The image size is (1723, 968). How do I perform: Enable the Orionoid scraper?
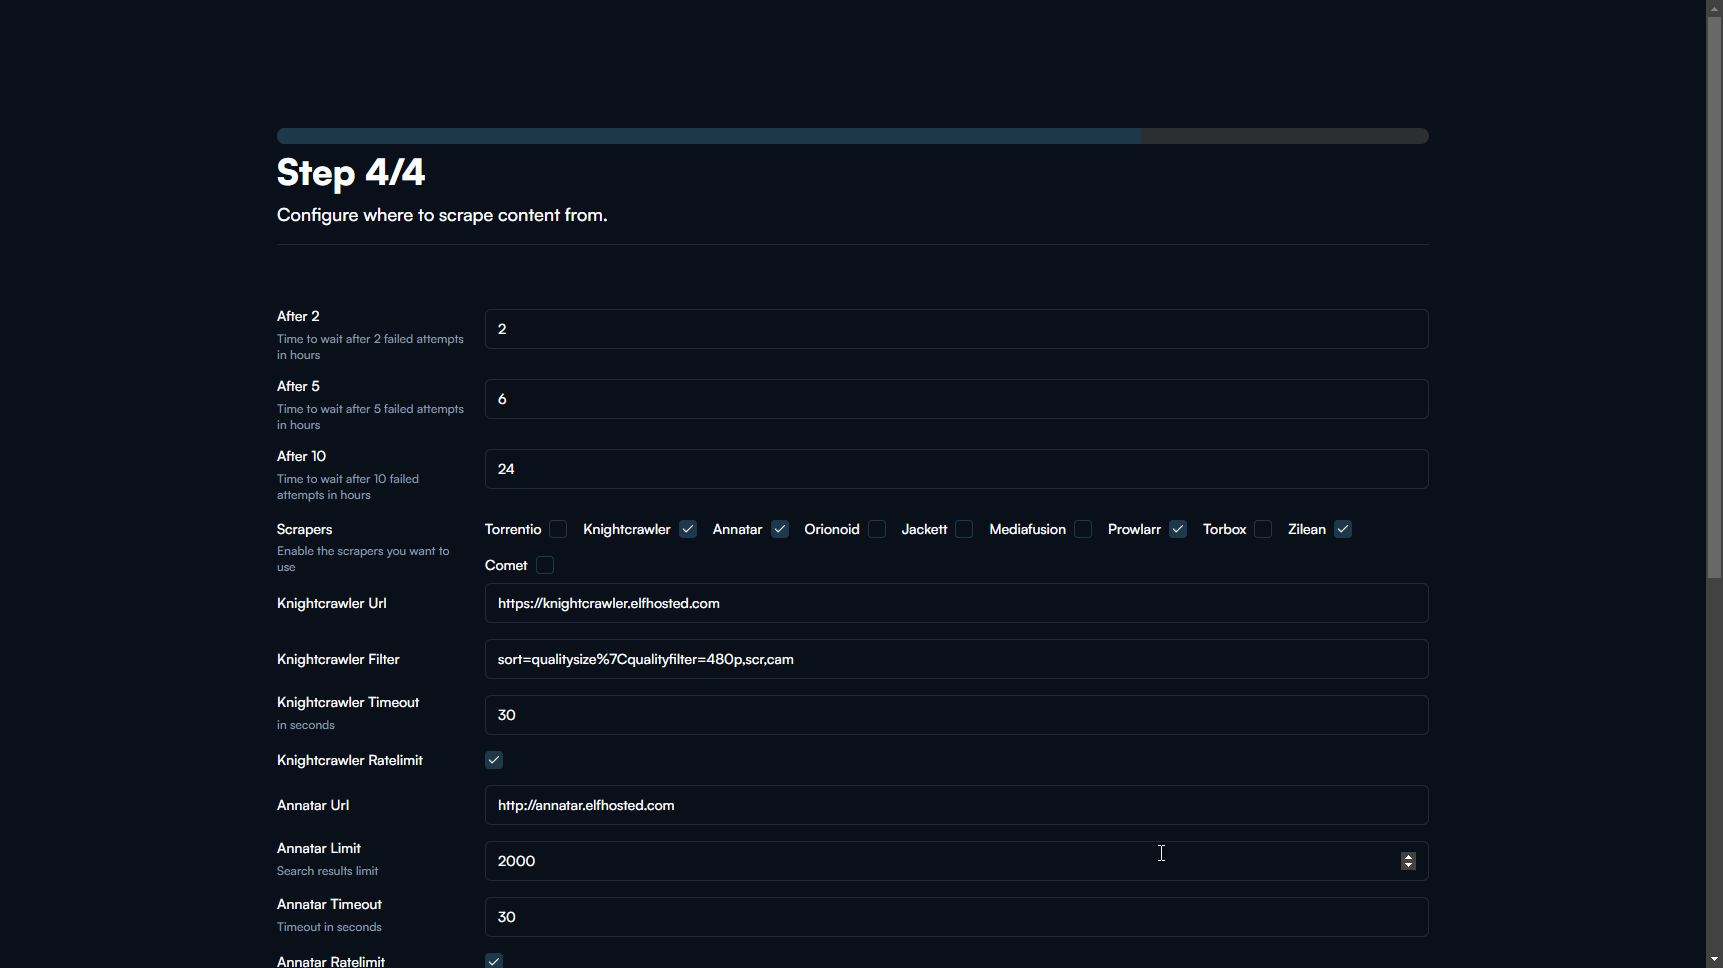877,529
